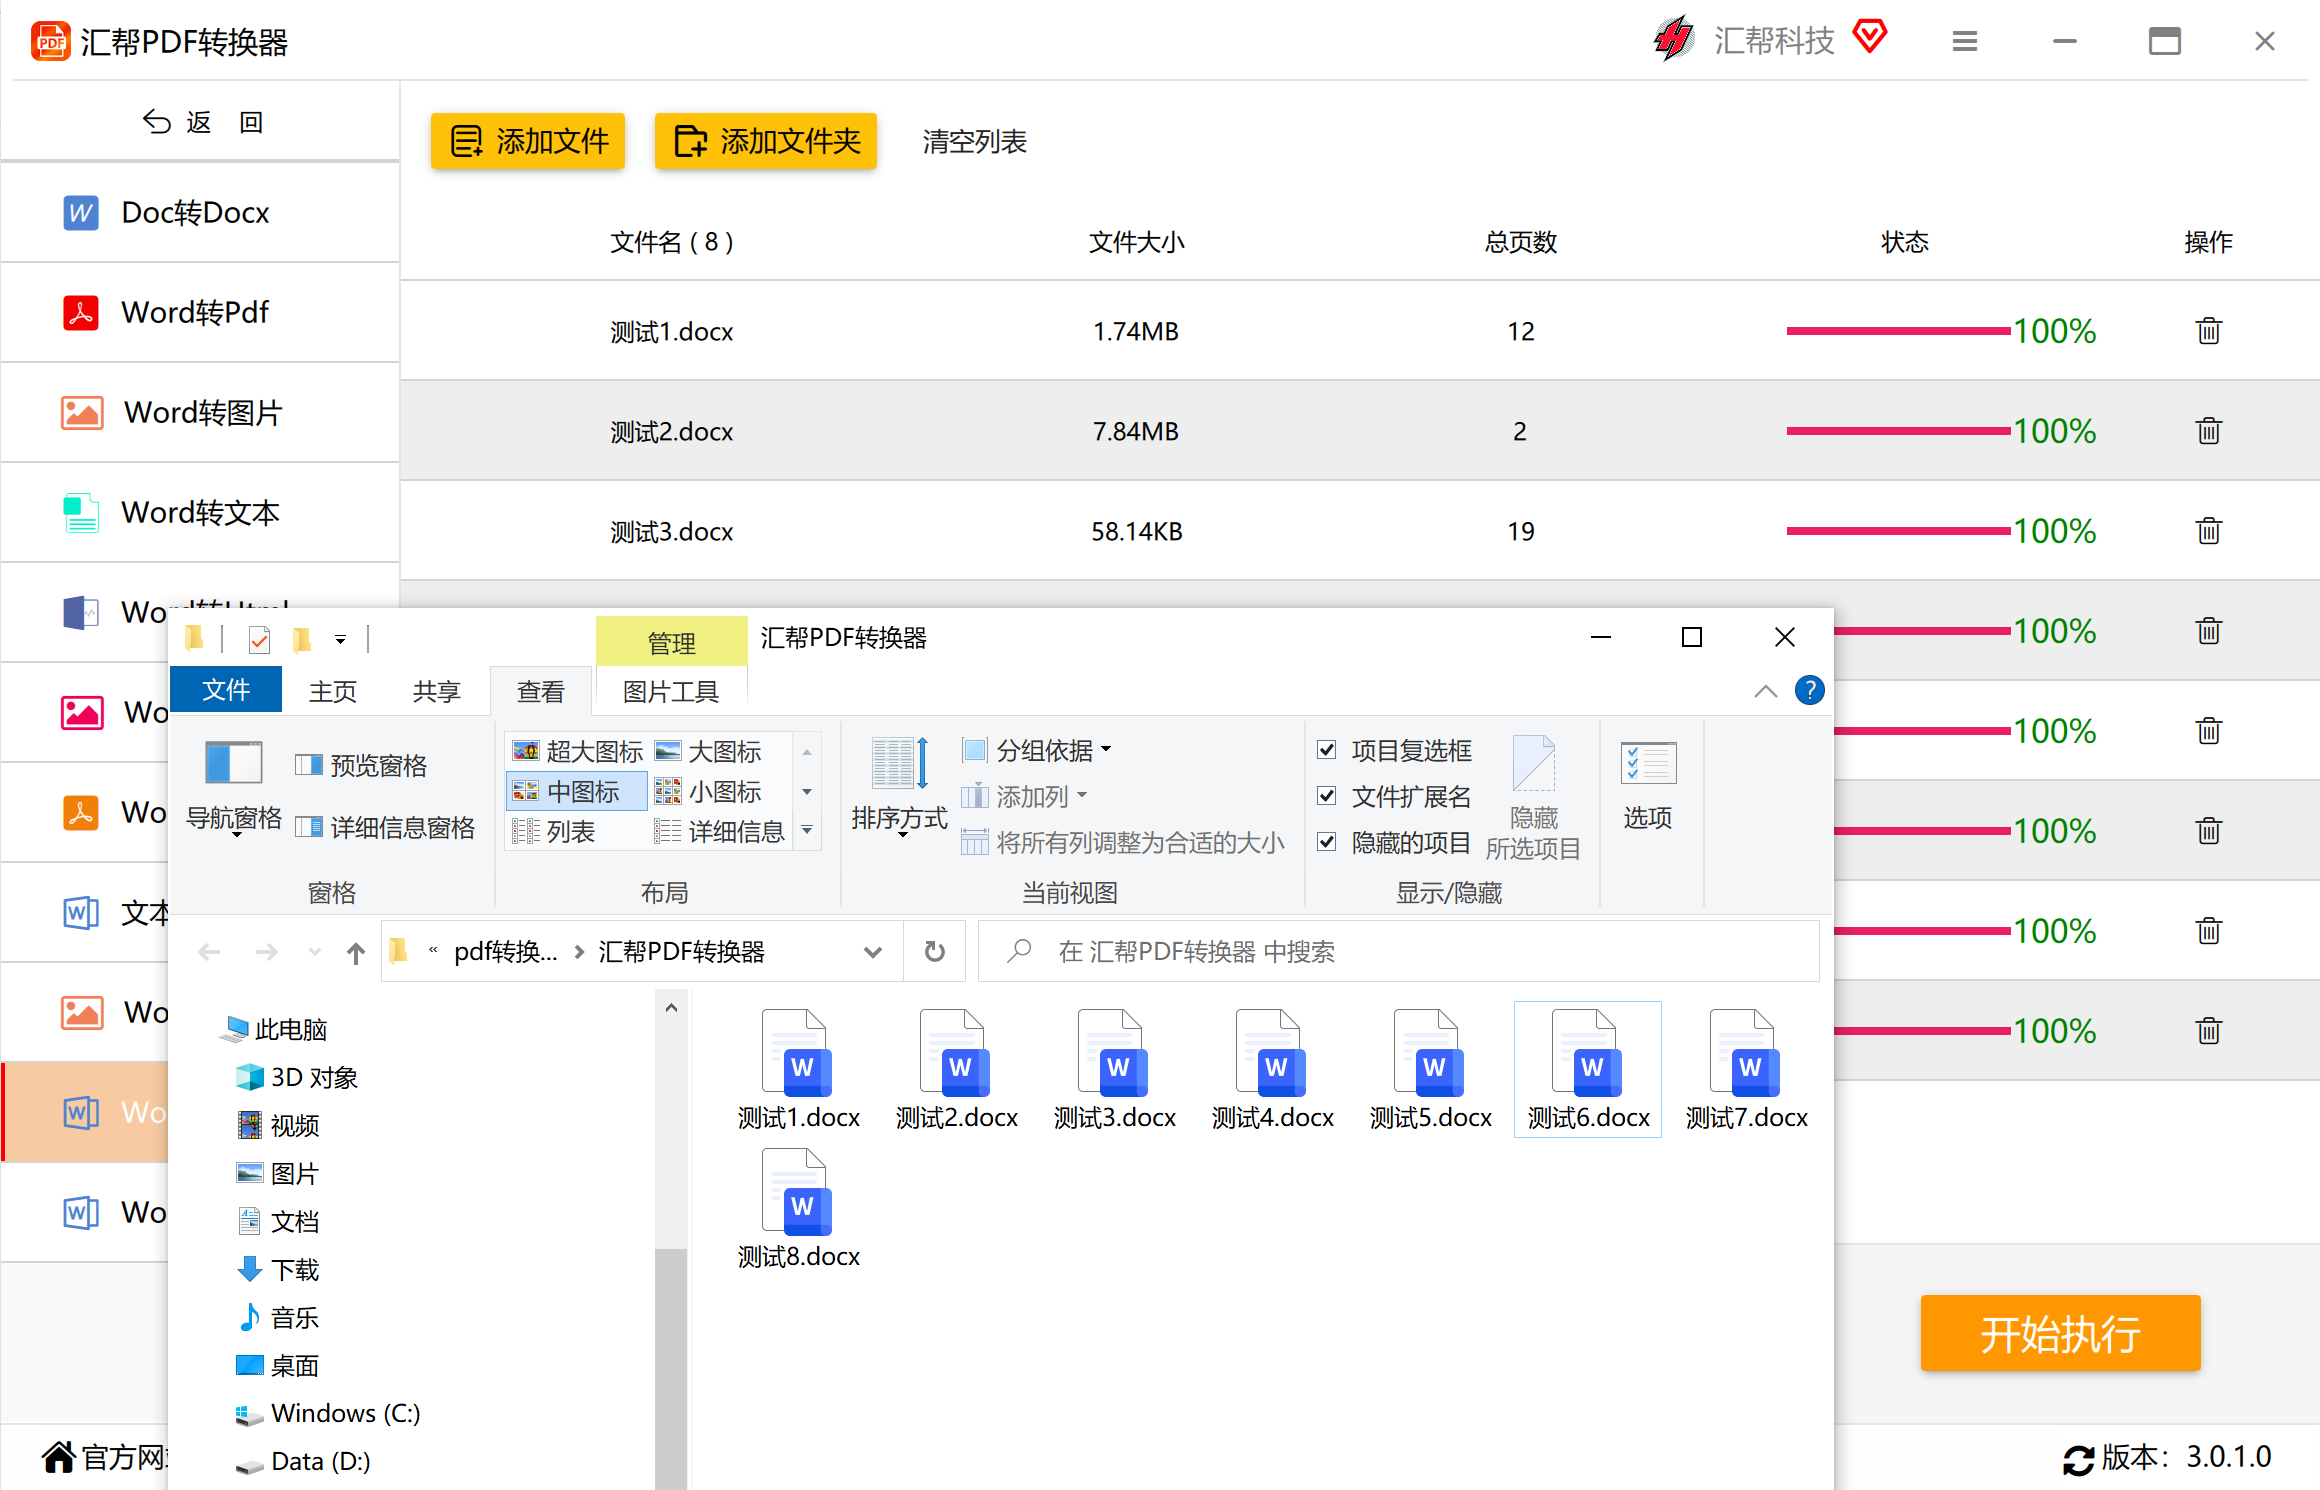Delete 测试1.docx using its trash icon
The width and height of the screenshot is (2320, 1490).
(2208, 331)
